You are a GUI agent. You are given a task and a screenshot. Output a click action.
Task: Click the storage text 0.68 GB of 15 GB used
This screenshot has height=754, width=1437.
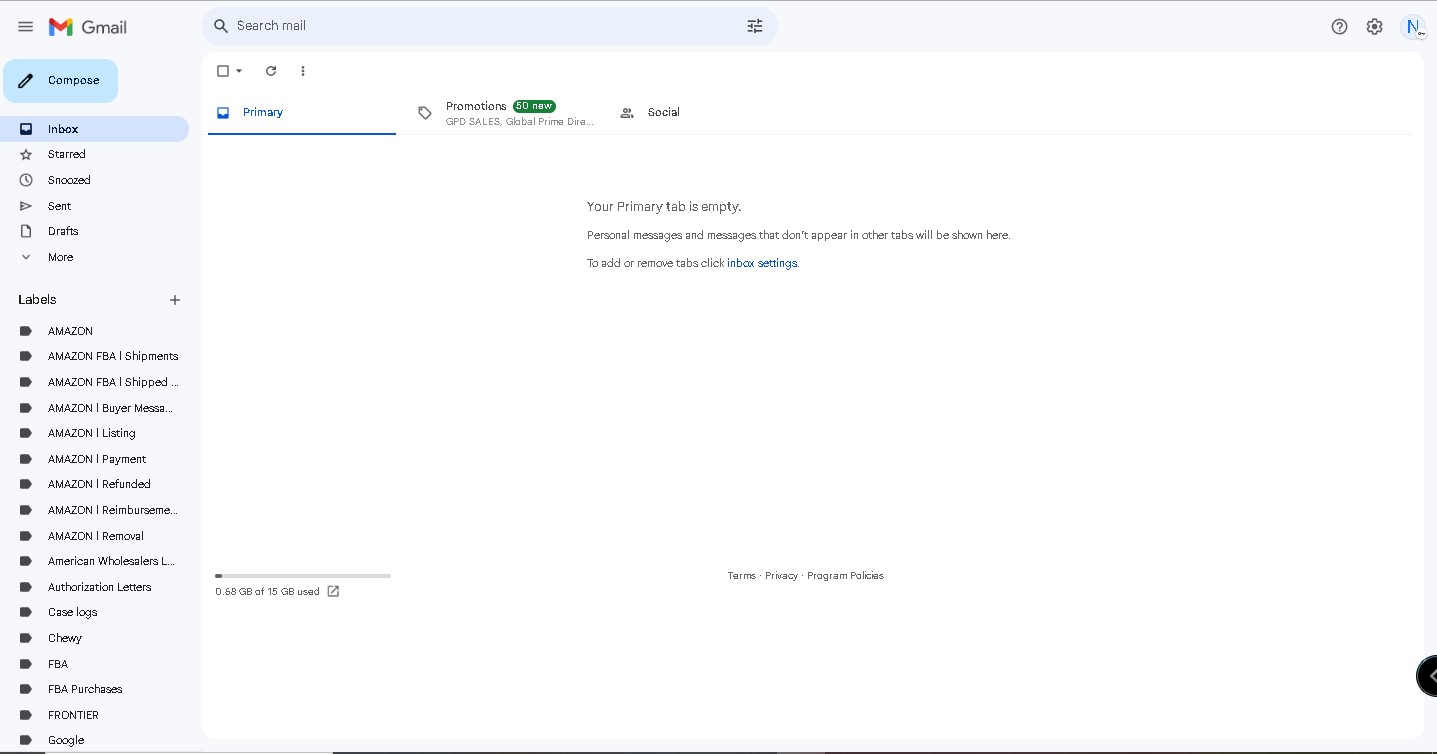point(267,592)
